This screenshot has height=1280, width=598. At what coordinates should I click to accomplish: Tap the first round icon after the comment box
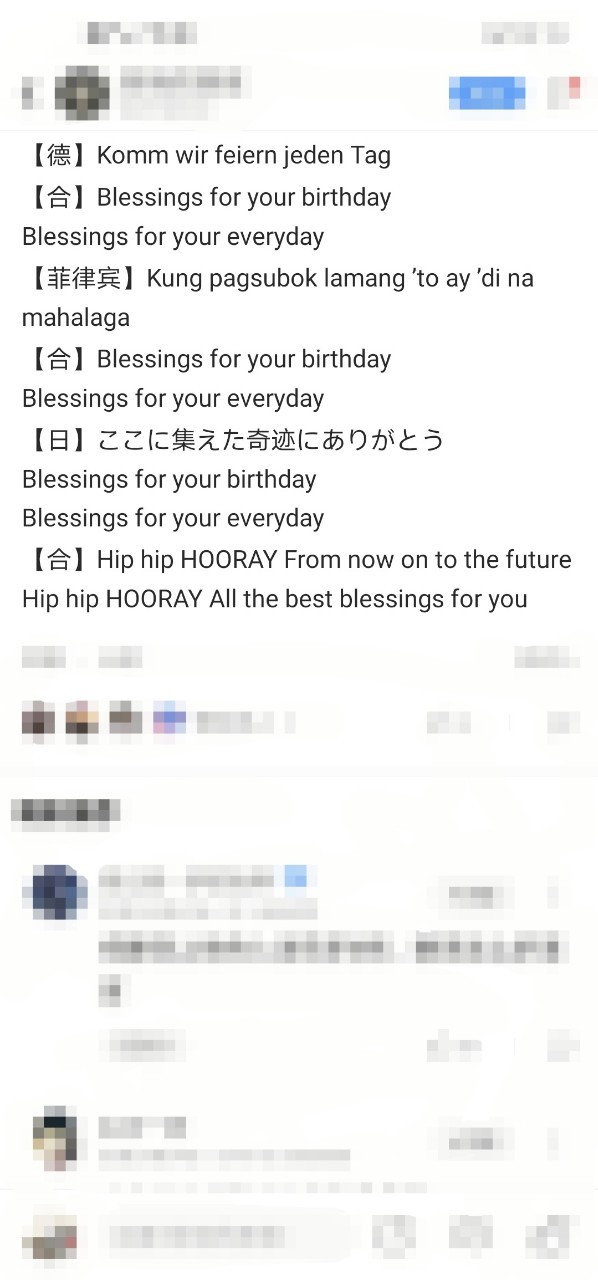[393, 1237]
